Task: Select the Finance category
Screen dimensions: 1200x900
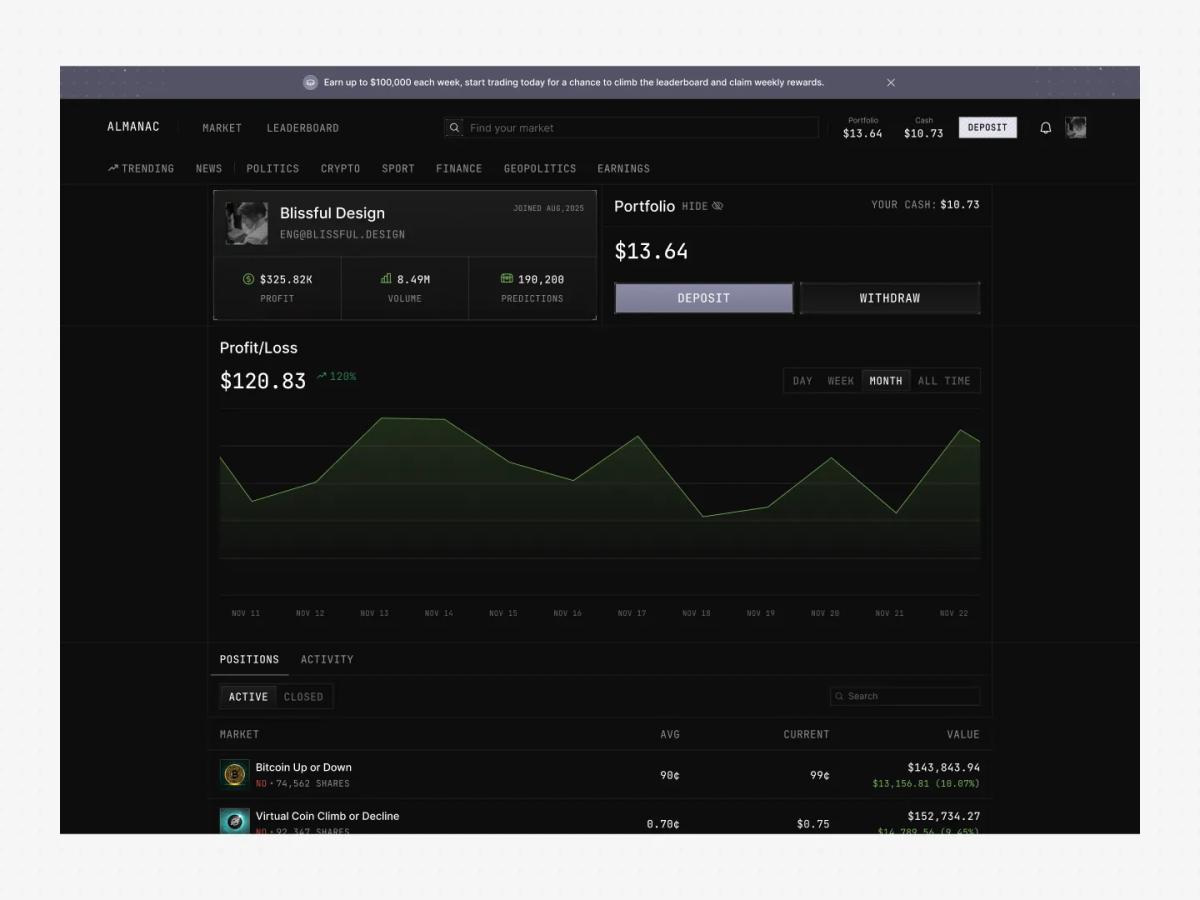Action: (459, 168)
